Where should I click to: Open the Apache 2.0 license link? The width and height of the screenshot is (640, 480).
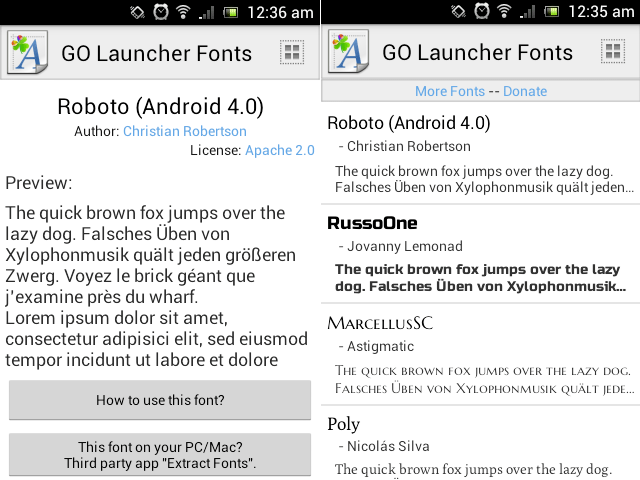[280, 150]
